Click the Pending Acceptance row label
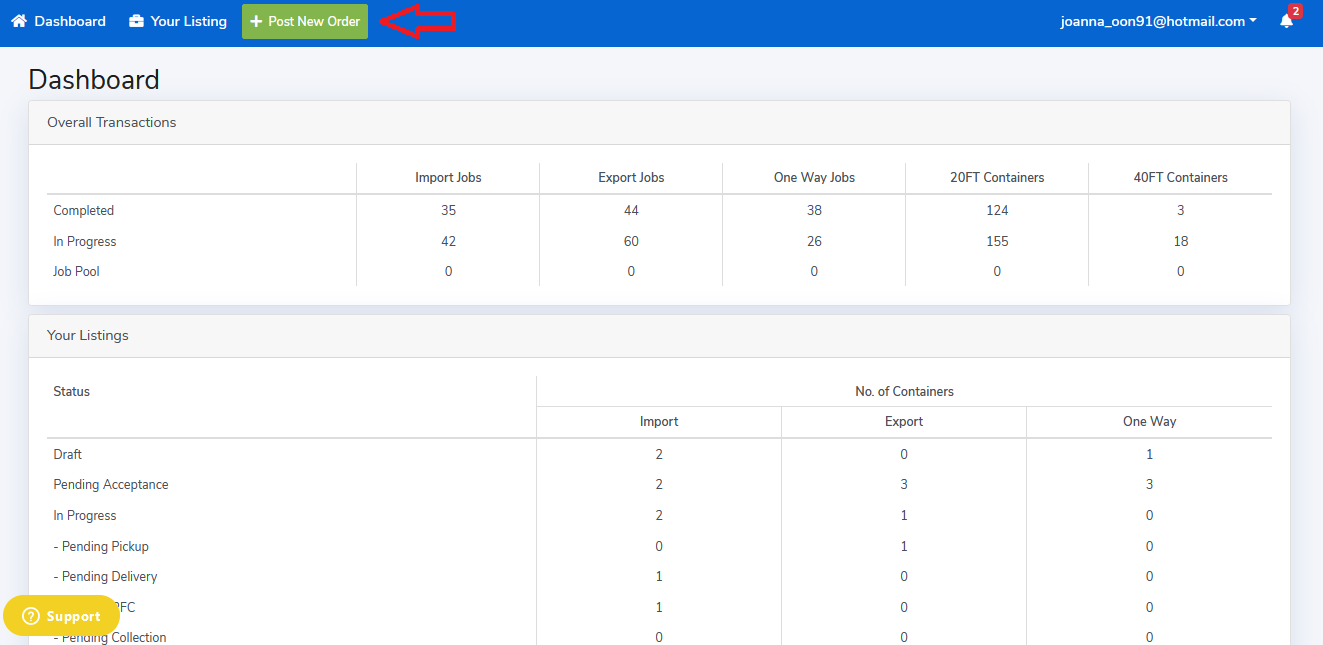This screenshot has height=645, width=1323. click(111, 484)
